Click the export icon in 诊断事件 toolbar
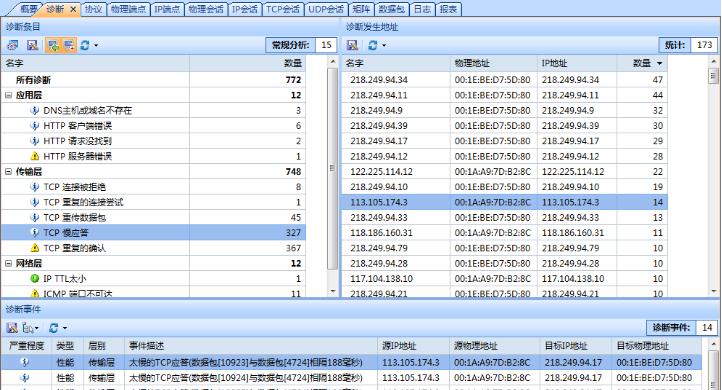 pos(12,328)
